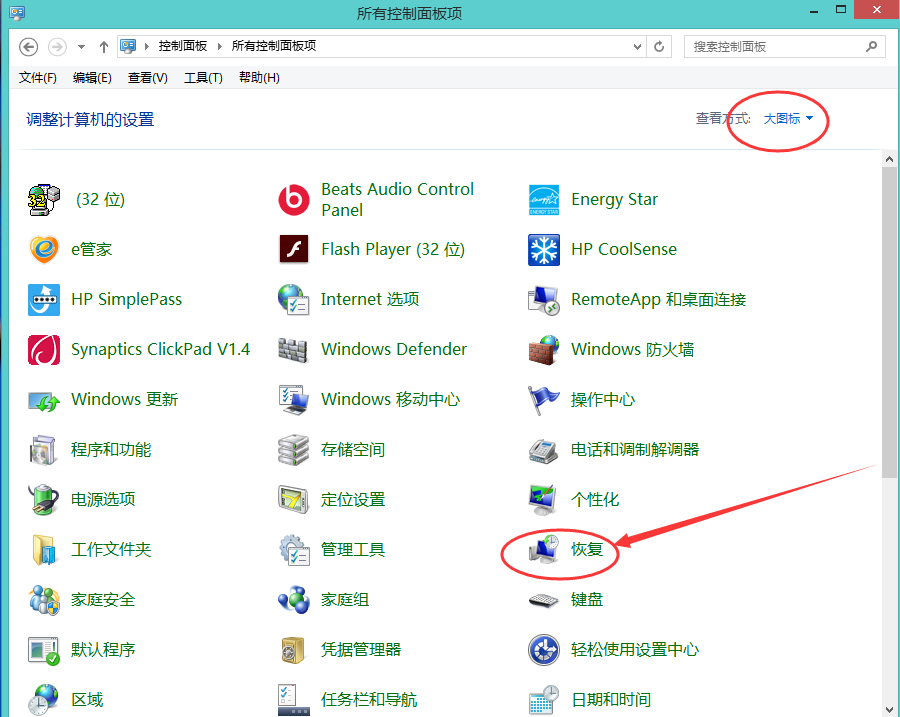Click the 管理工具 gear icon

(x=294, y=549)
